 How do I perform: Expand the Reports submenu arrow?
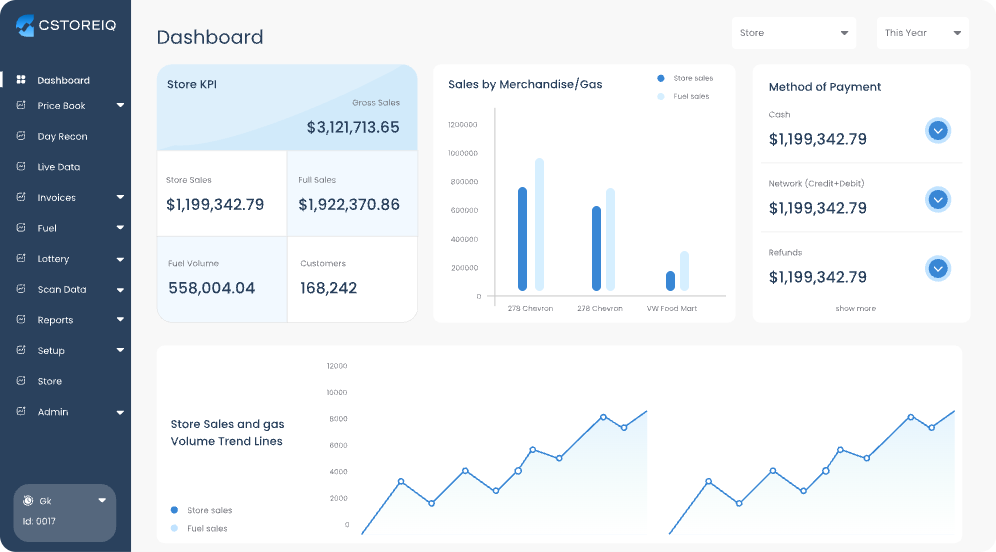pyautogui.click(x=120, y=320)
